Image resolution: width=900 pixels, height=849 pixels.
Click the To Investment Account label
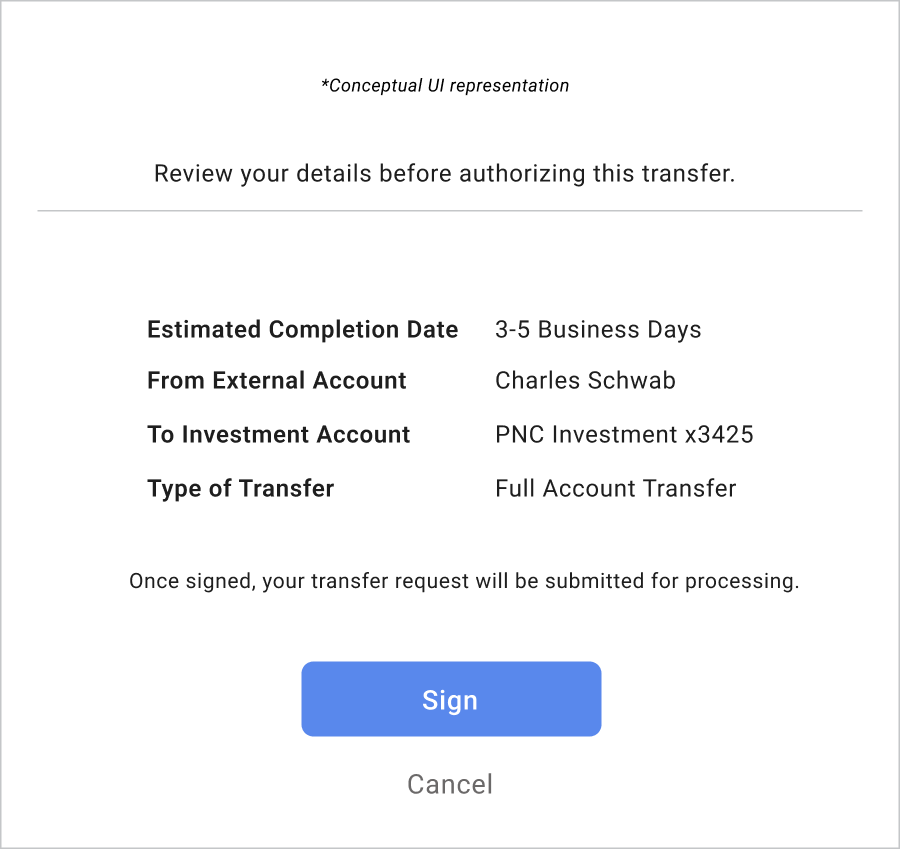coord(279,435)
